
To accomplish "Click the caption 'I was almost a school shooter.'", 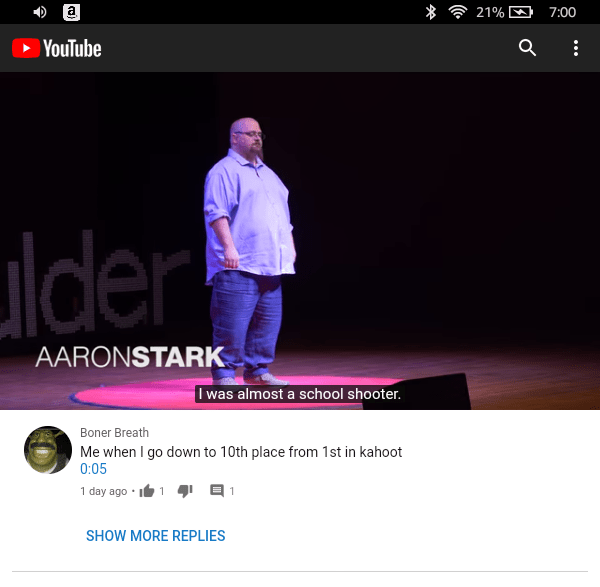I will point(300,394).
